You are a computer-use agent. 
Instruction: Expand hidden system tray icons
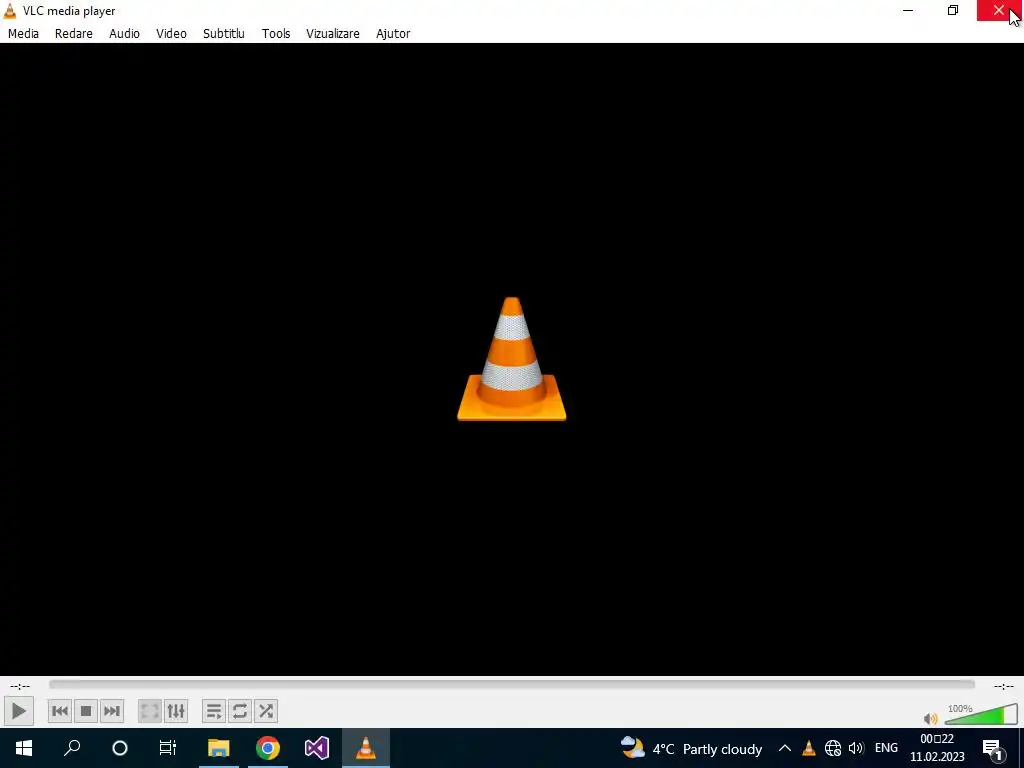coord(785,748)
